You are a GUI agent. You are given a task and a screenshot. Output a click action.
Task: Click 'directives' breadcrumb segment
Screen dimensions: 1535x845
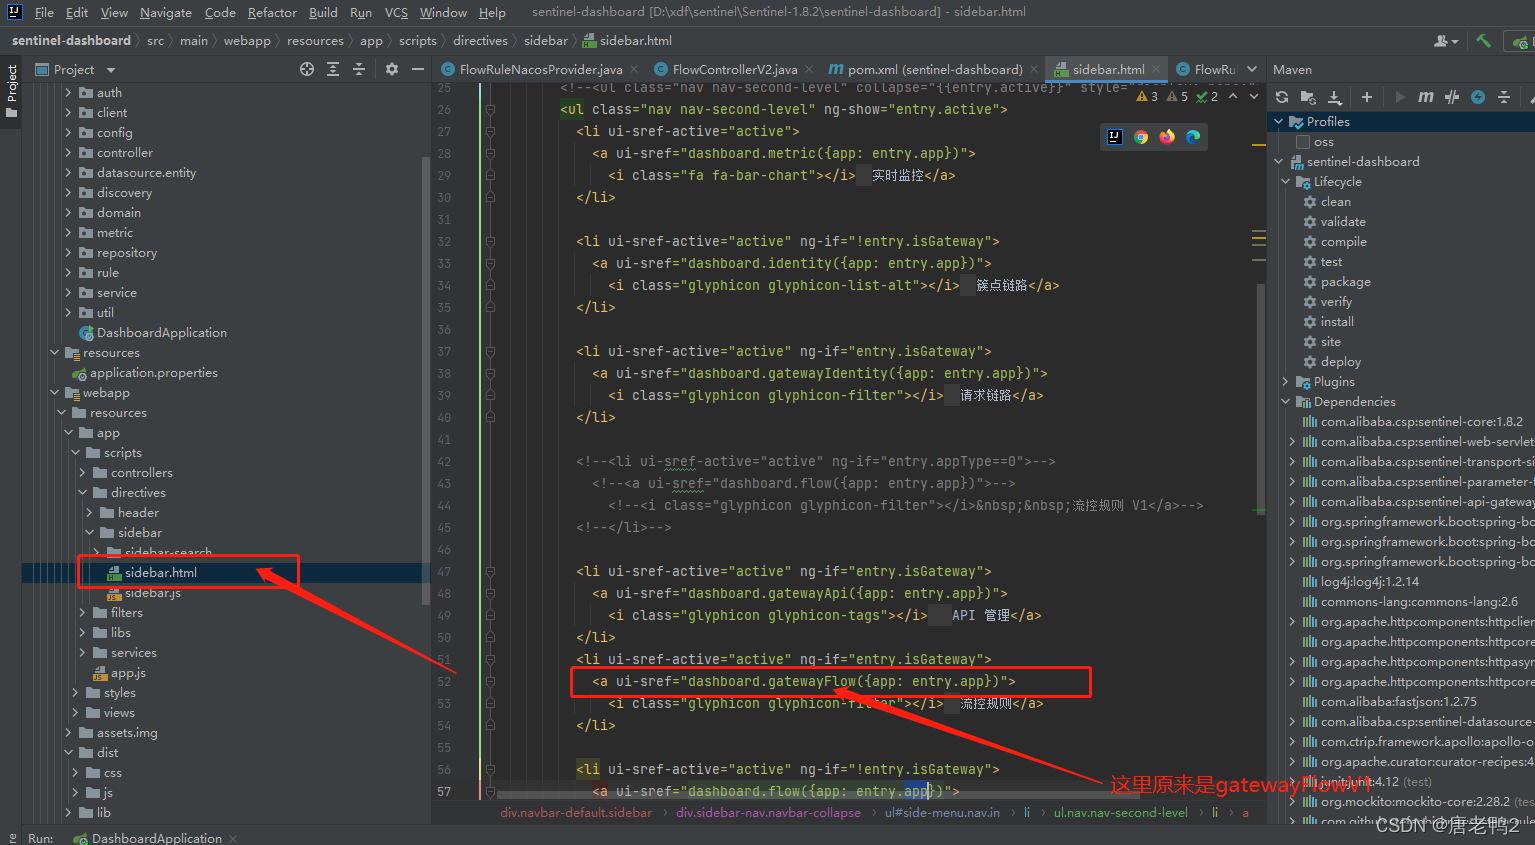pos(480,41)
